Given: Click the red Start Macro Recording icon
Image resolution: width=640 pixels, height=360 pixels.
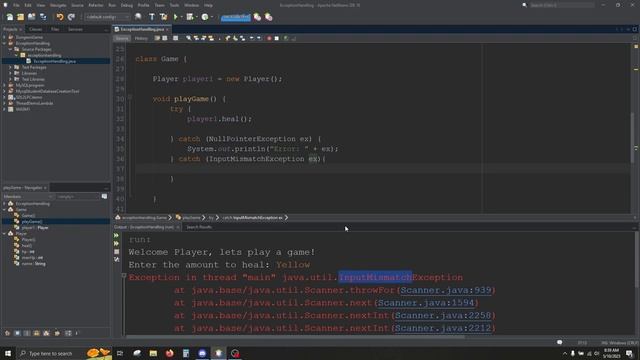Looking at the screenshot, I should 269,38.
